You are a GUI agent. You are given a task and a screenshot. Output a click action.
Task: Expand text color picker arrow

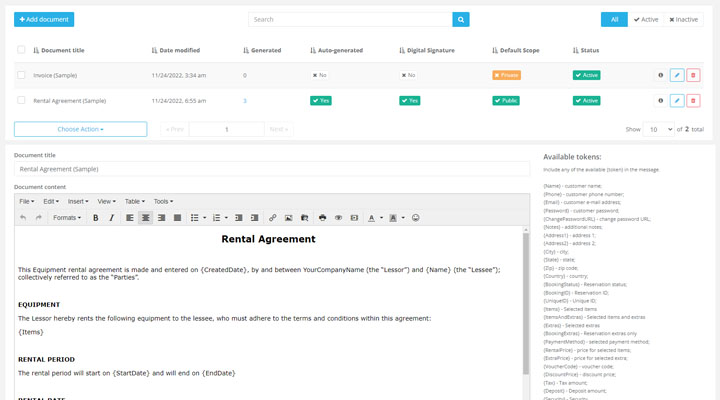381,218
